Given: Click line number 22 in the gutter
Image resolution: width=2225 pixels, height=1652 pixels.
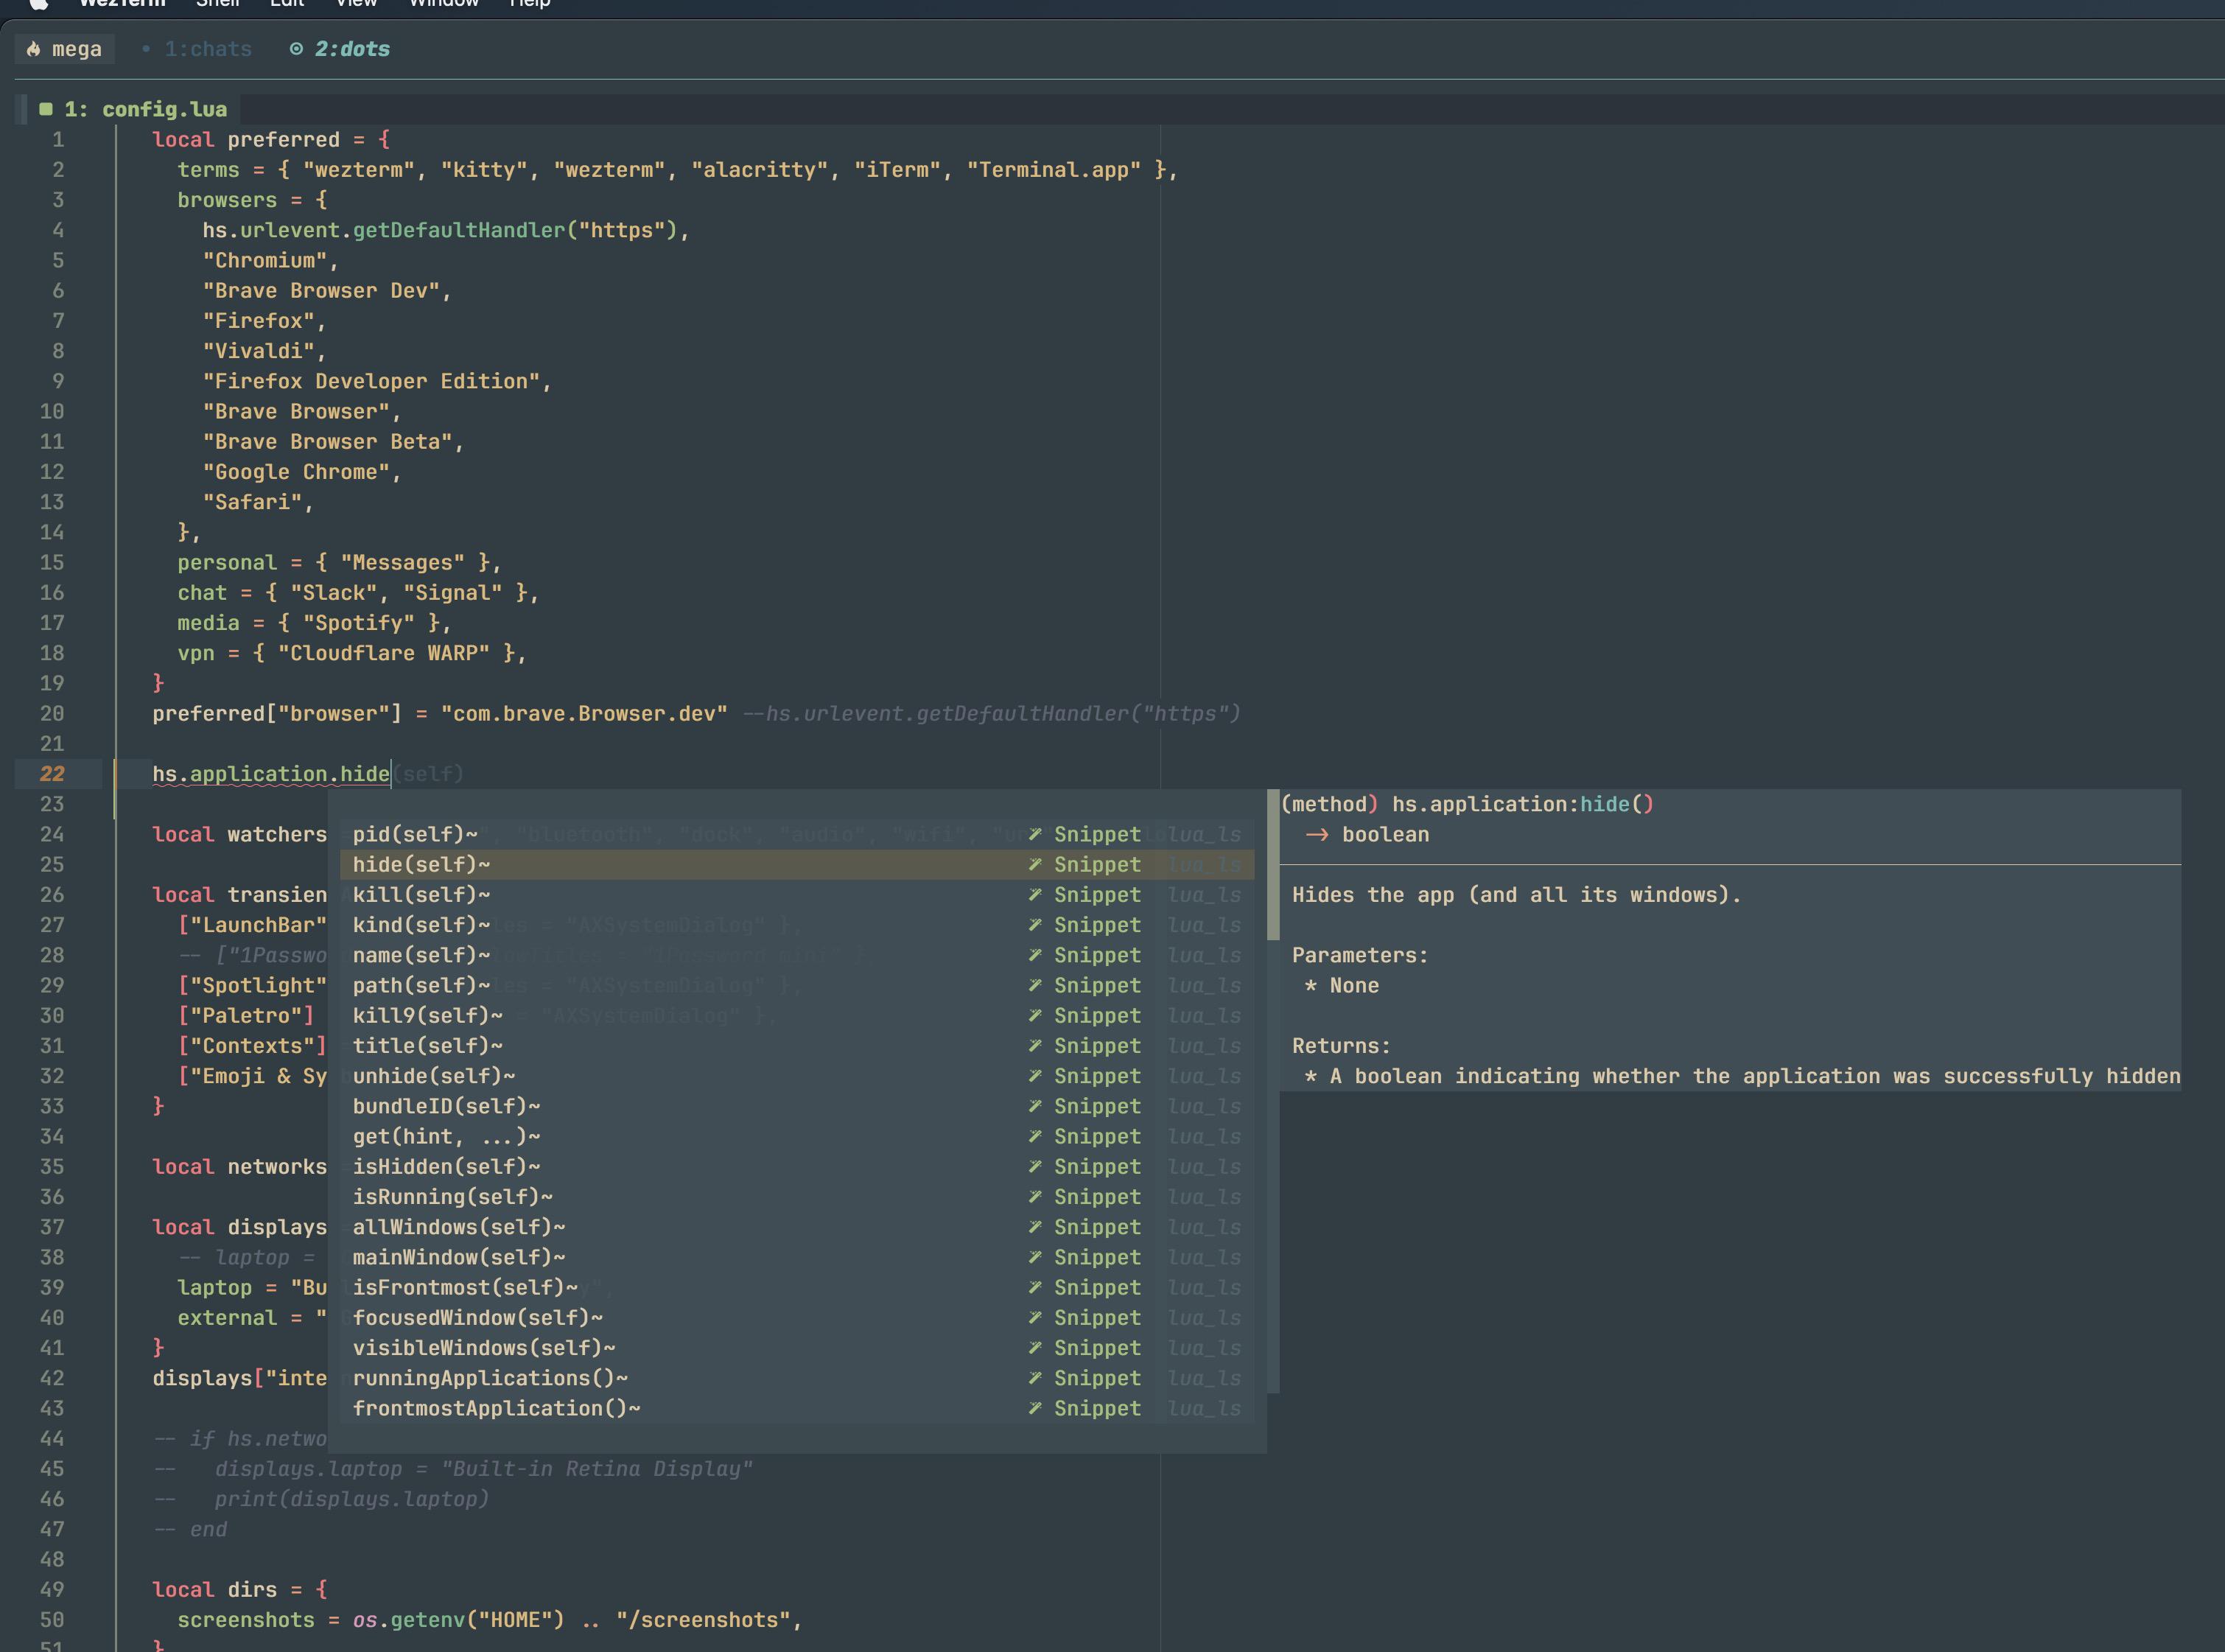Looking at the screenshot, I should pyautogui.click(x=52, y=774).
